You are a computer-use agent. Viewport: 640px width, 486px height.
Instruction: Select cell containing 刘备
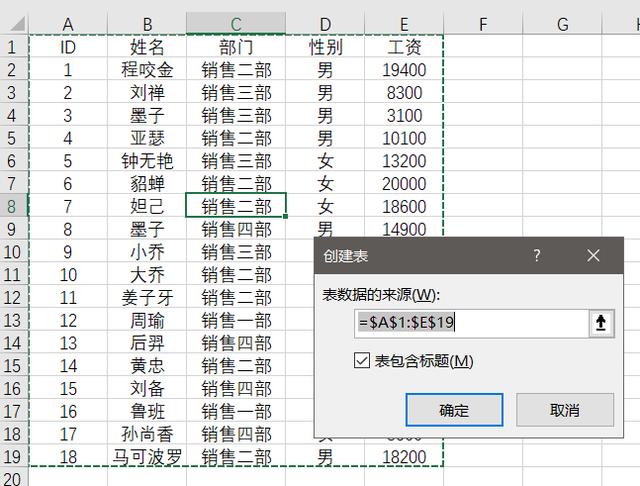[147, 388]
